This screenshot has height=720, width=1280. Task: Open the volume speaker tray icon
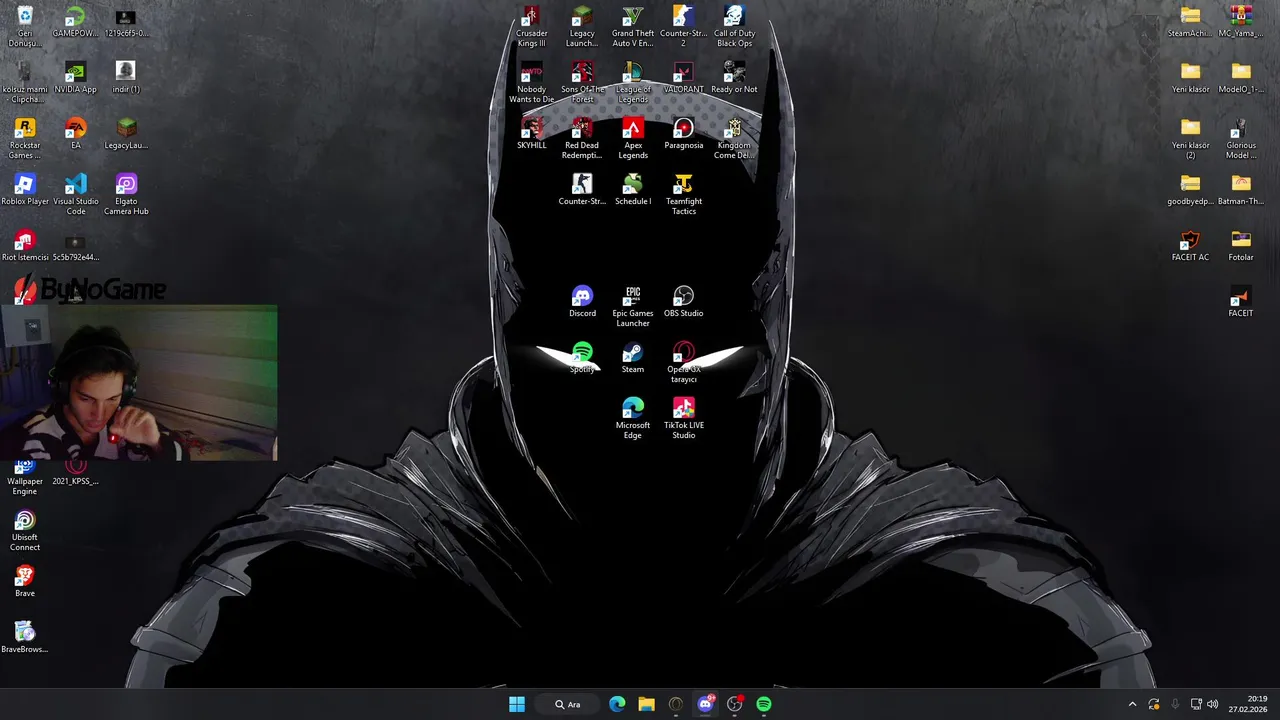(x=1213, y=704)
